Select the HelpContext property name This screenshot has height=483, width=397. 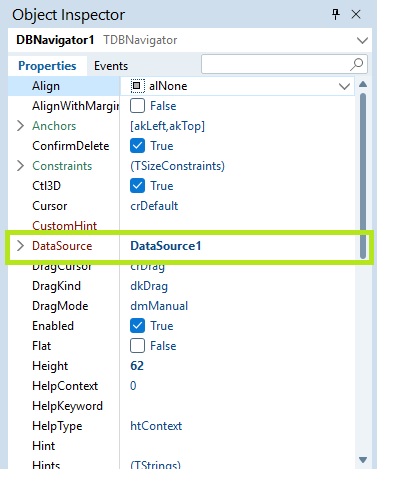(65, 386)
